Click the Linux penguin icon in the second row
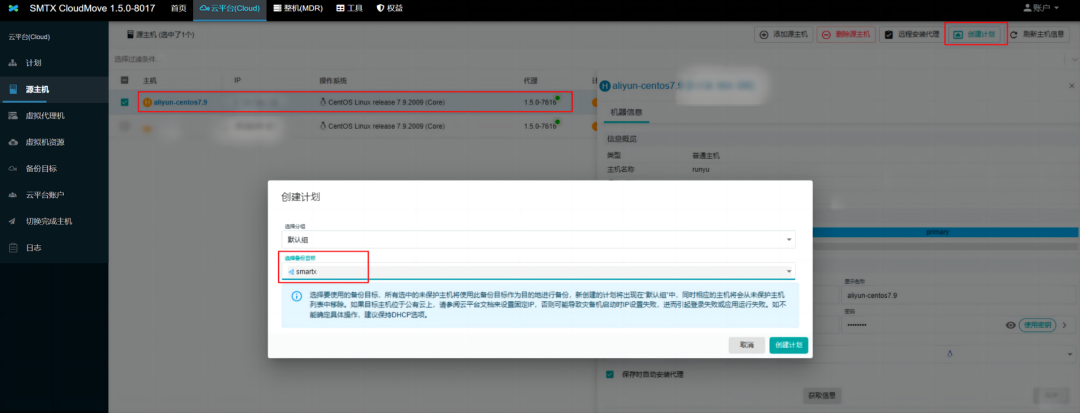 click(x=323, y=126)
